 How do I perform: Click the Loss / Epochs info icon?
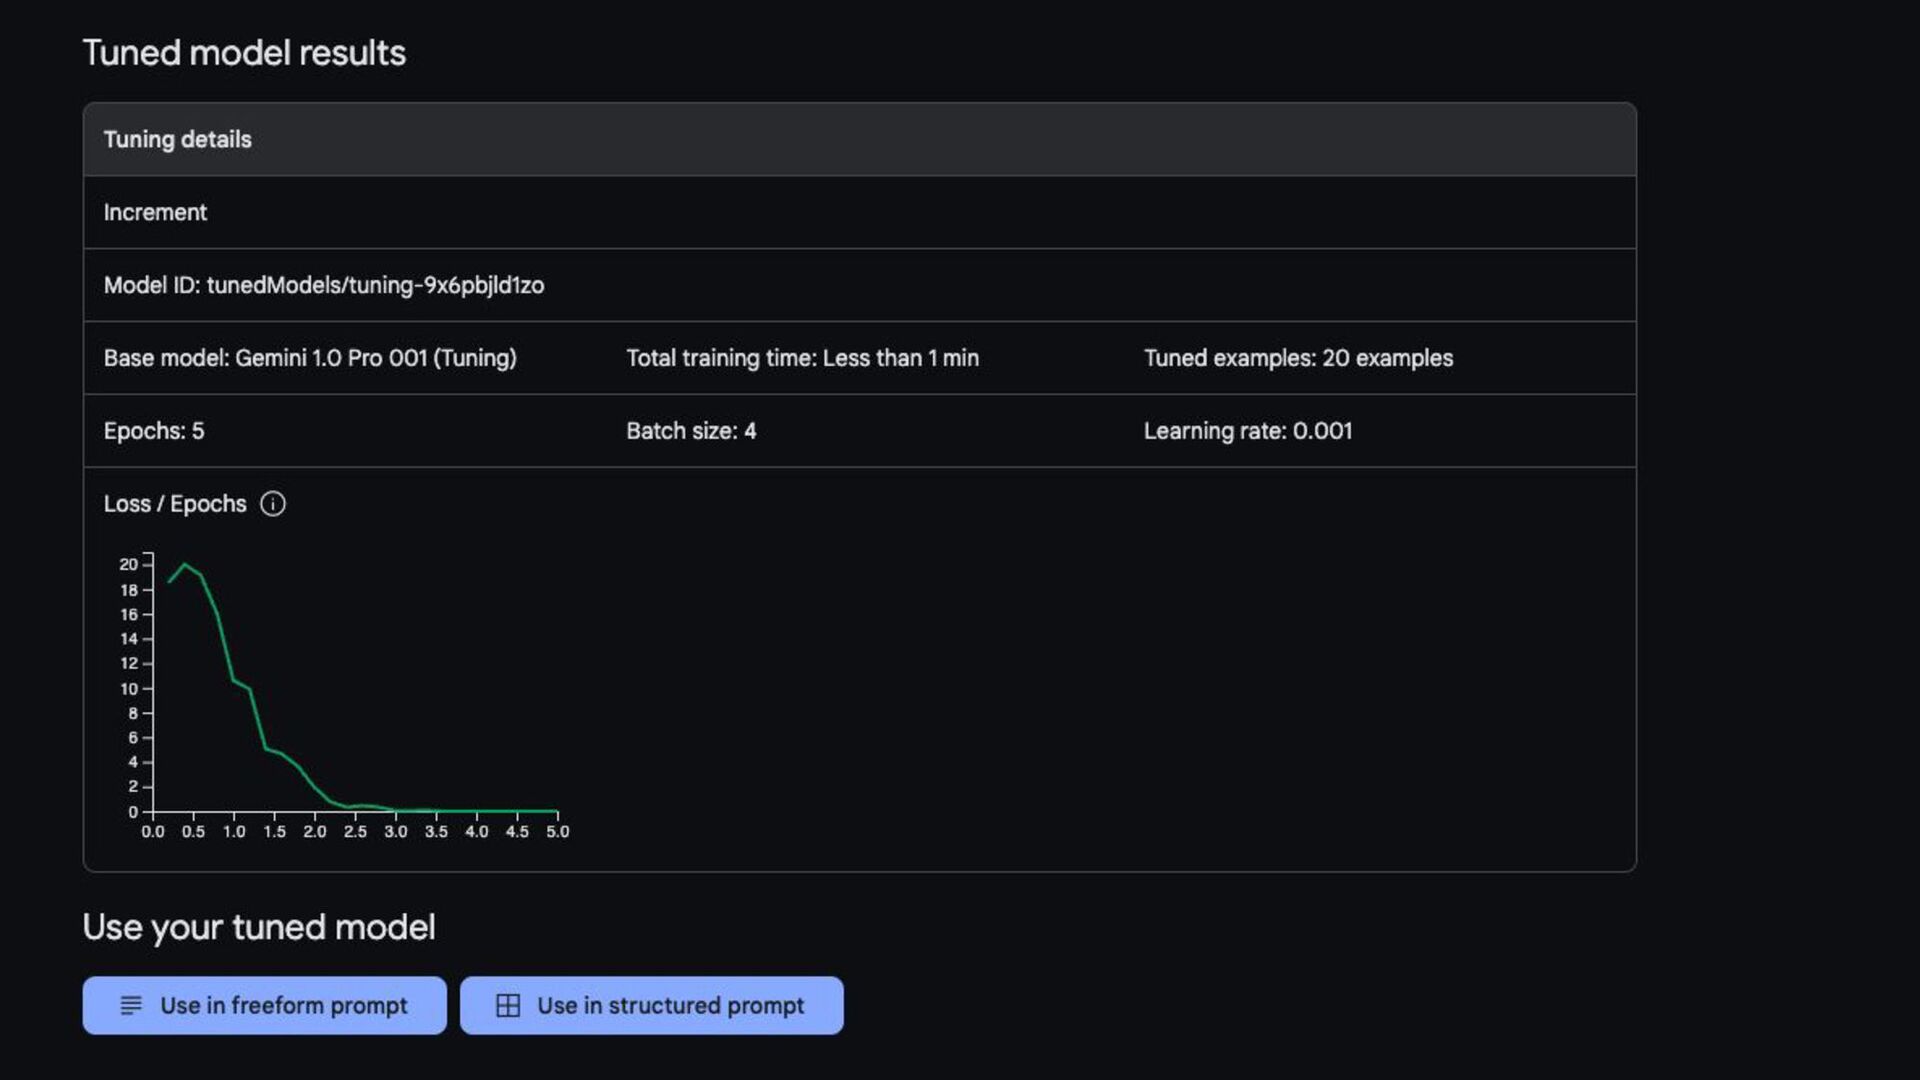tap(272, 504)
